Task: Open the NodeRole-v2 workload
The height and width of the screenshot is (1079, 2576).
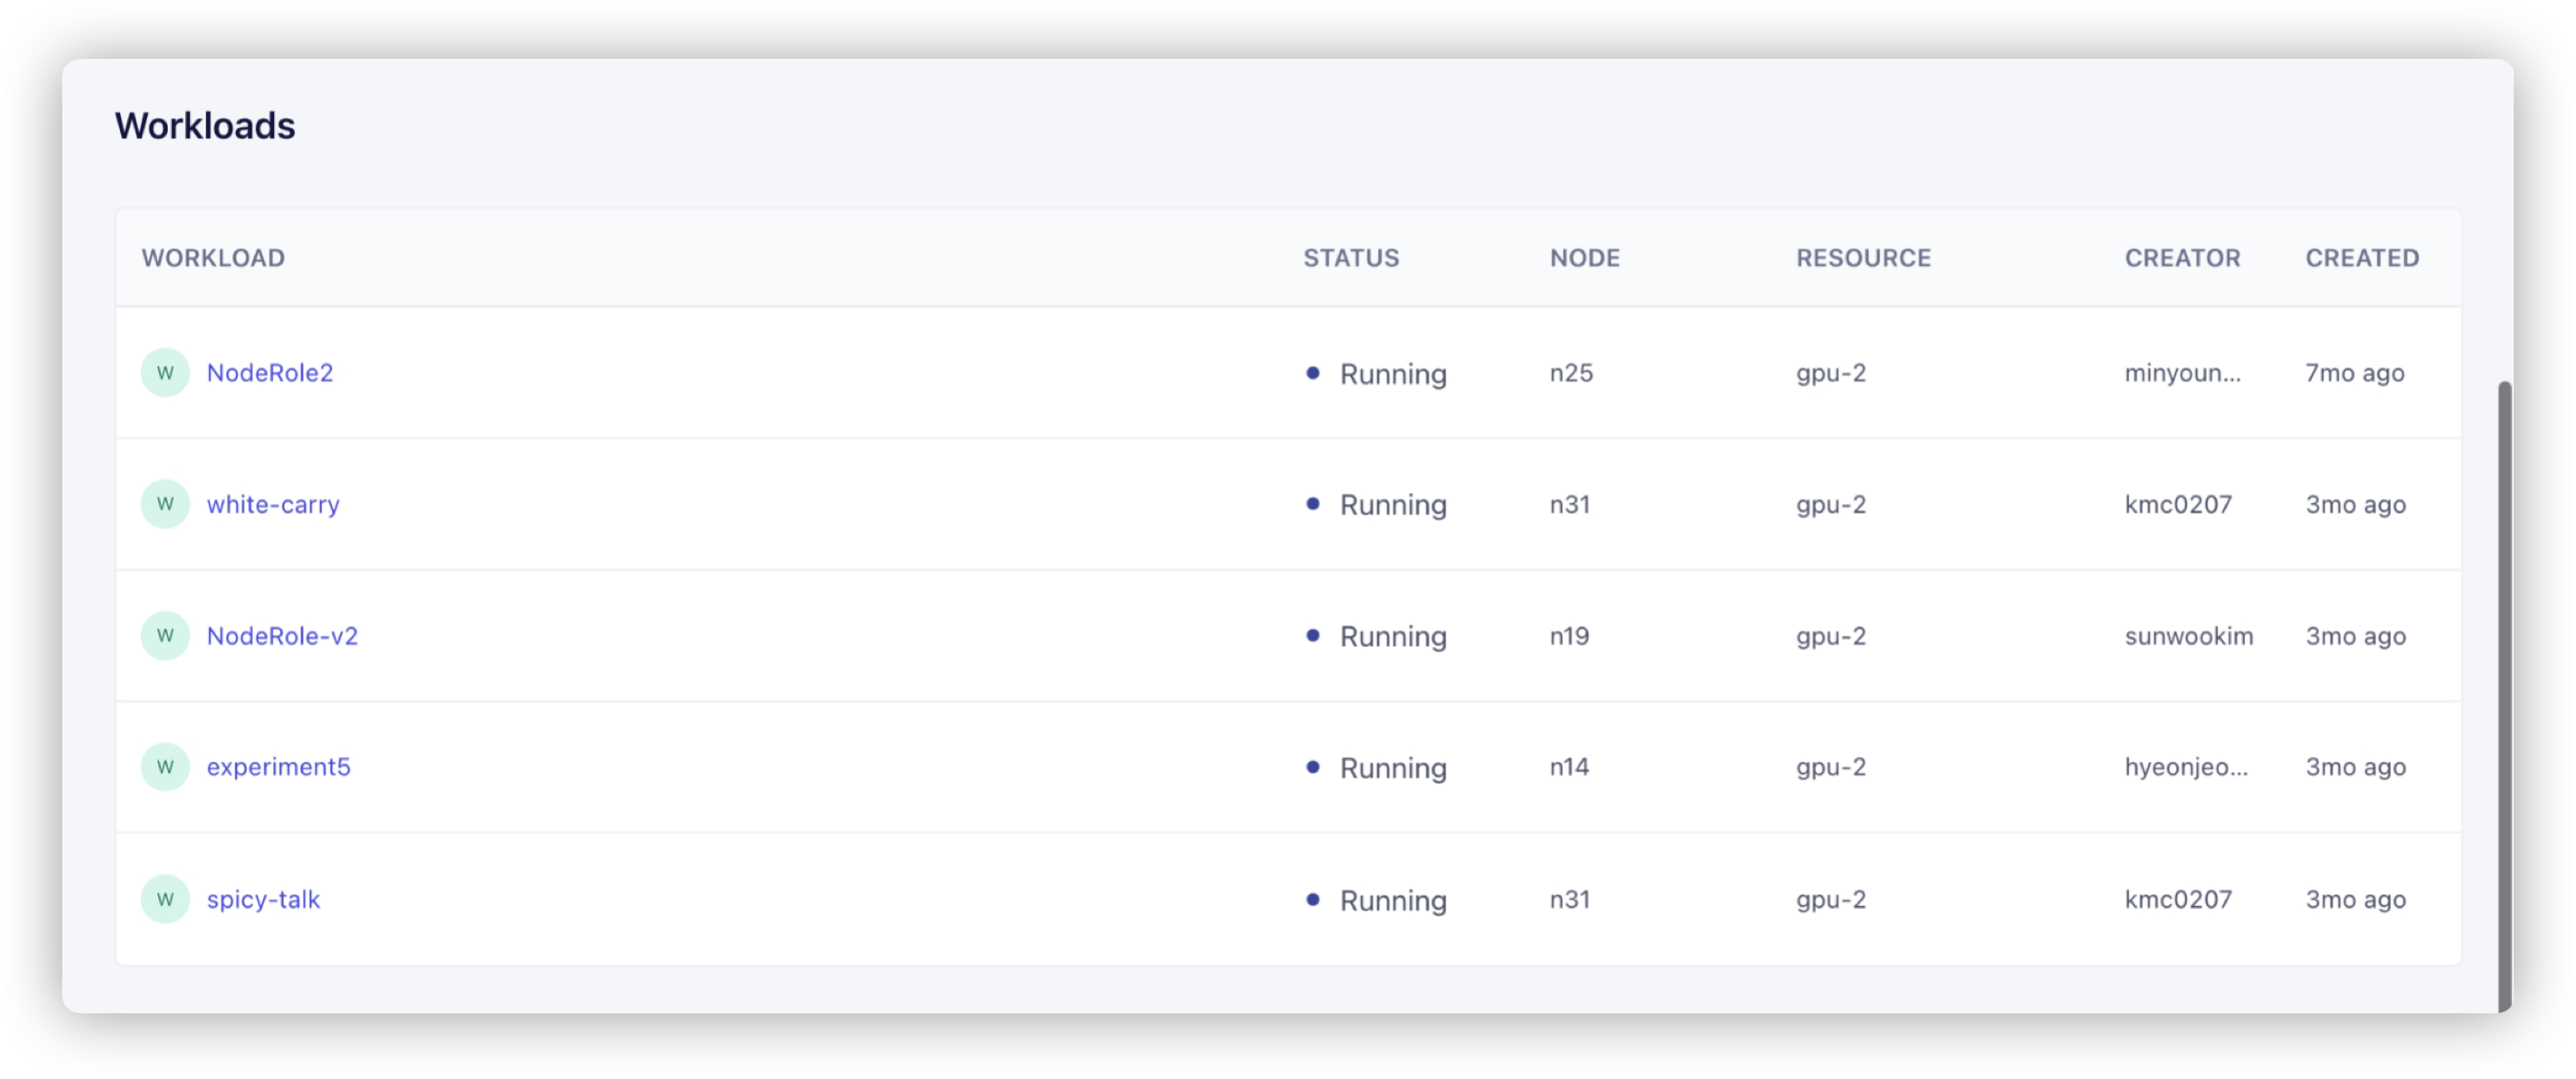Action: pyautogui.click(x=282, y=636)
